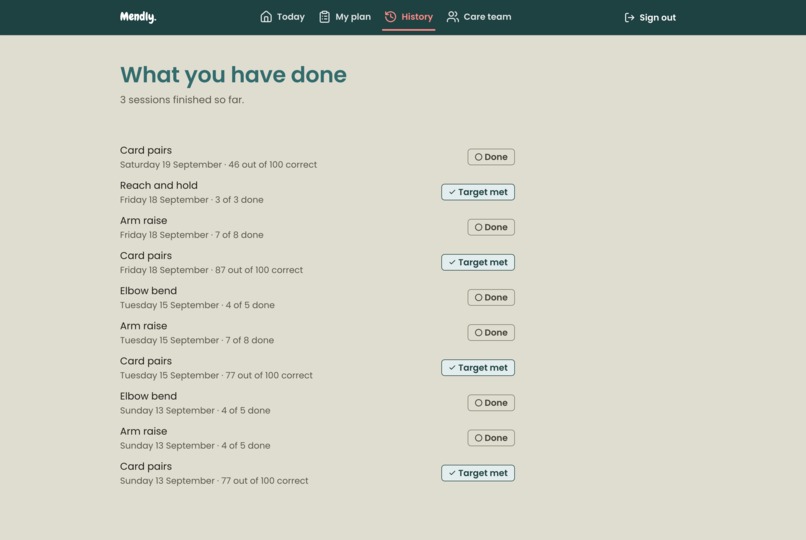Click 'Sunday 13 September · 77 out of 100 correct'
The image size is (806, 540).
214,481
